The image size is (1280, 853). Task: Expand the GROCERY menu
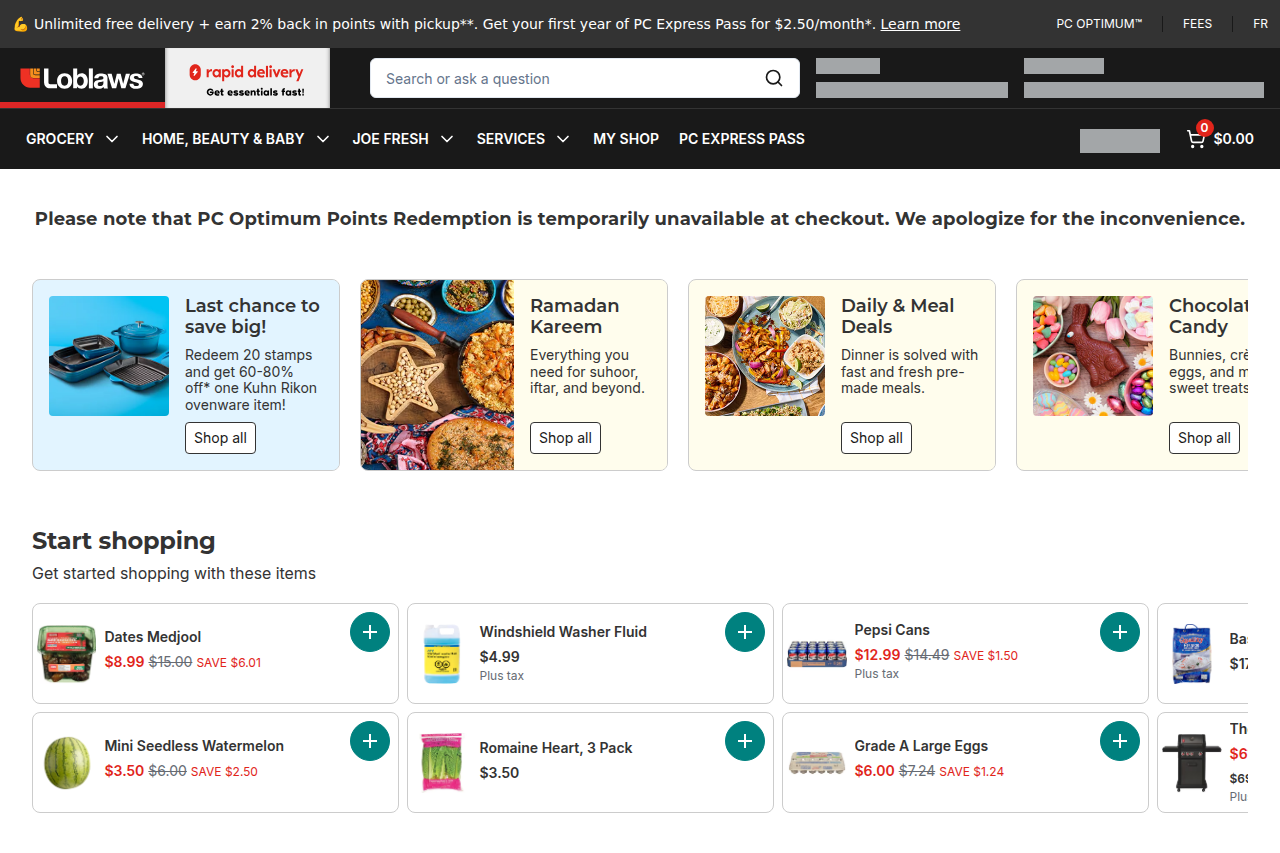point(71,138)
